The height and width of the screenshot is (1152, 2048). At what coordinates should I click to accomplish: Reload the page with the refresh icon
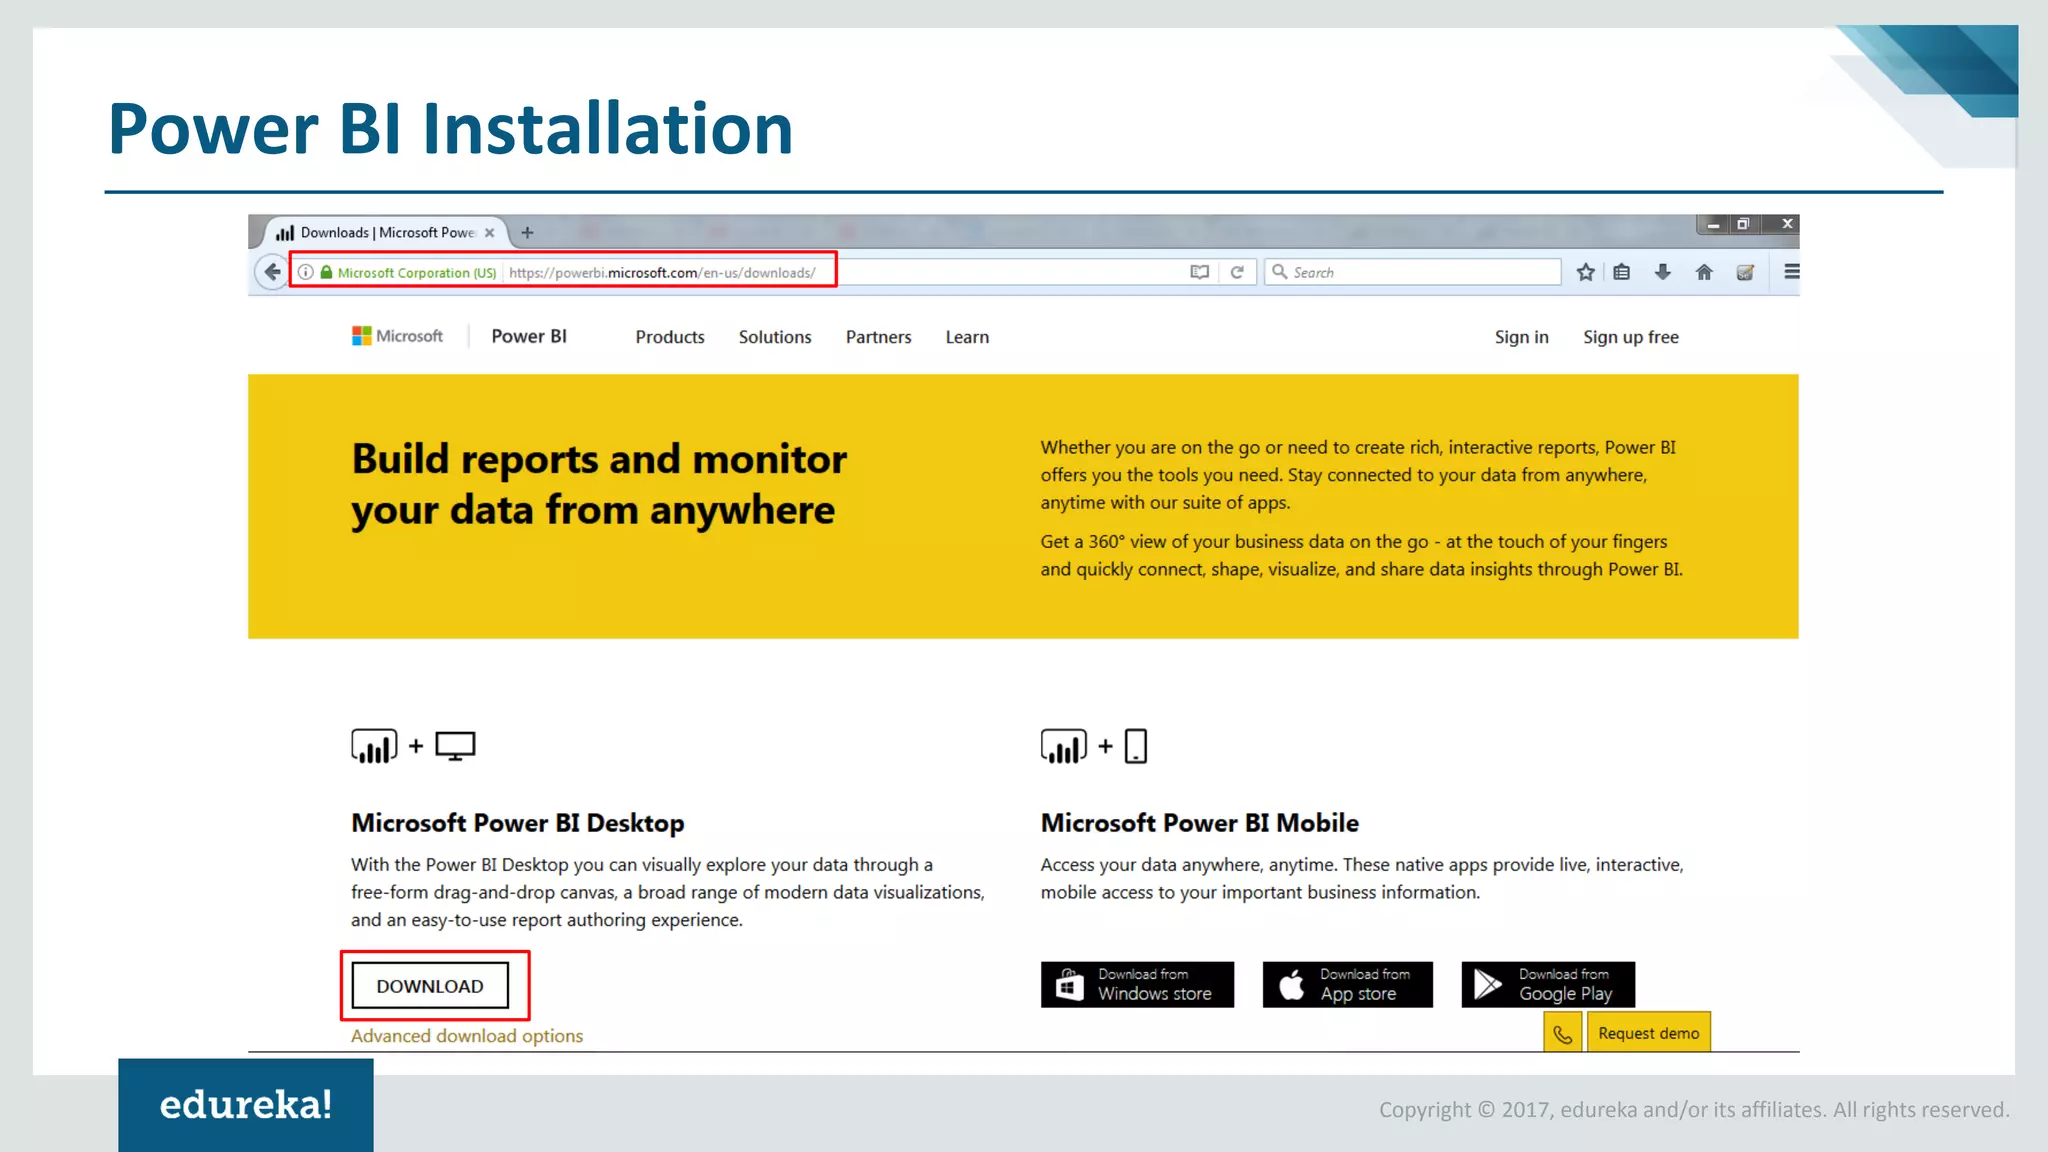1237,272
